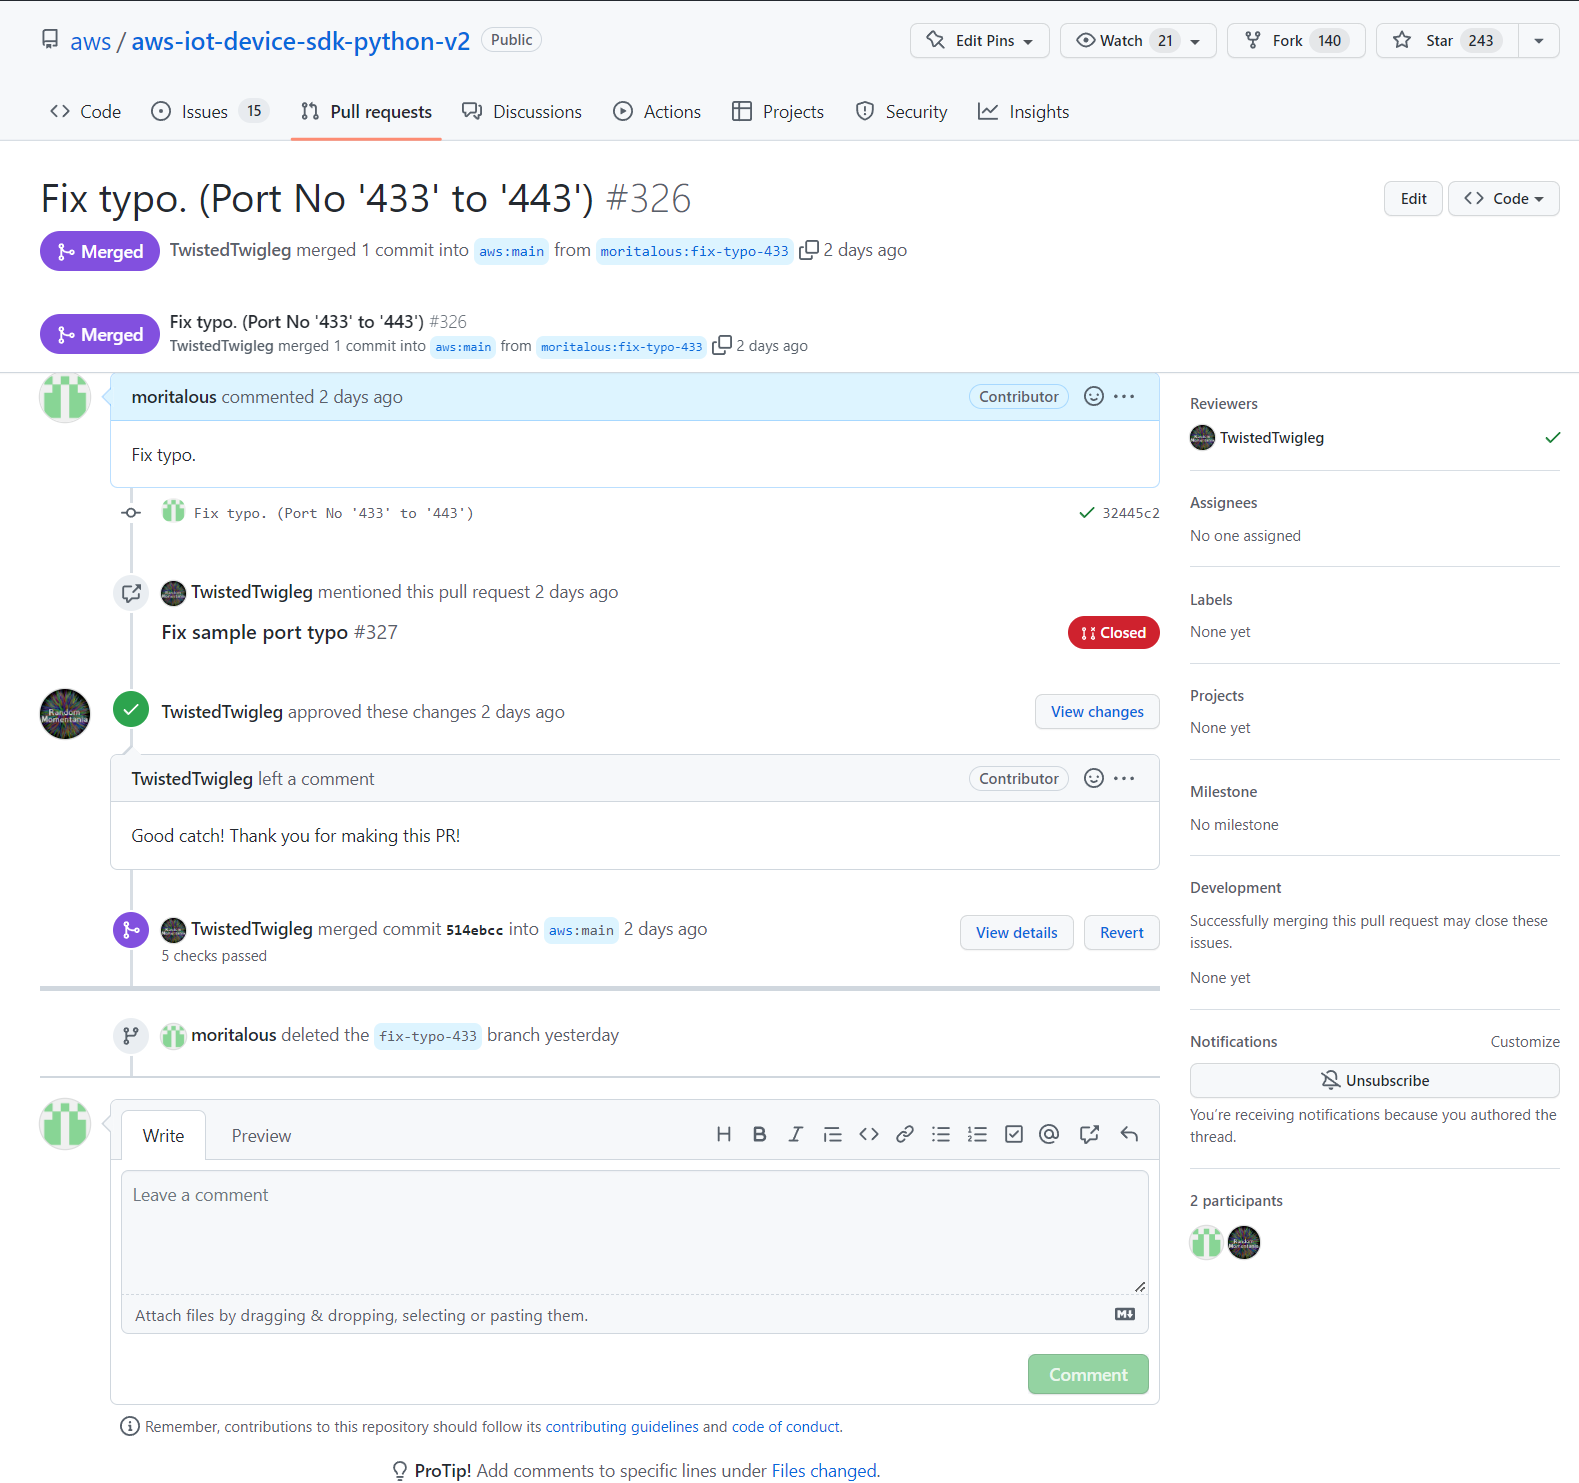Click the Bold formatting icon in editor
Screen dimensions: 1579x1483
pyautogui.click(x=759, y=1134)
